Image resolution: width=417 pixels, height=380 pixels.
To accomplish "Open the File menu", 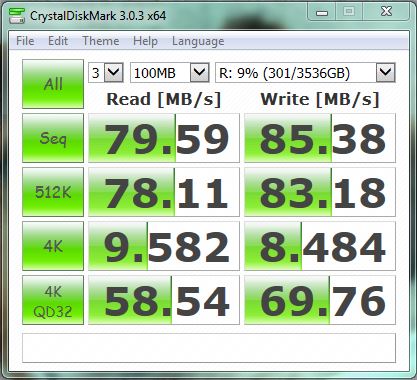I will (25, 41).
